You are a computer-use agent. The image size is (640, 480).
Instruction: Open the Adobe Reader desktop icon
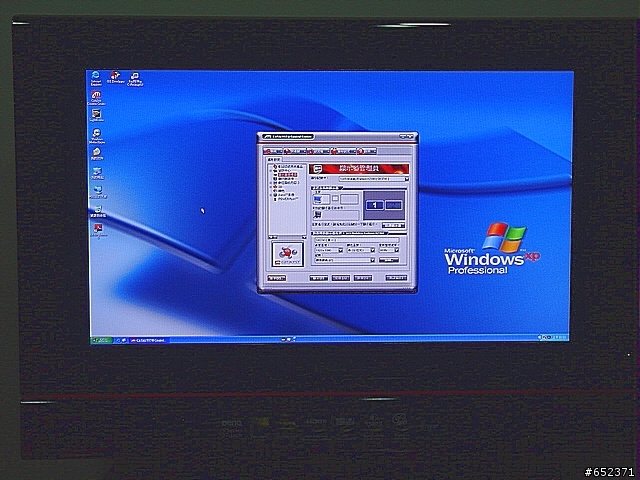tap(98, 231)
